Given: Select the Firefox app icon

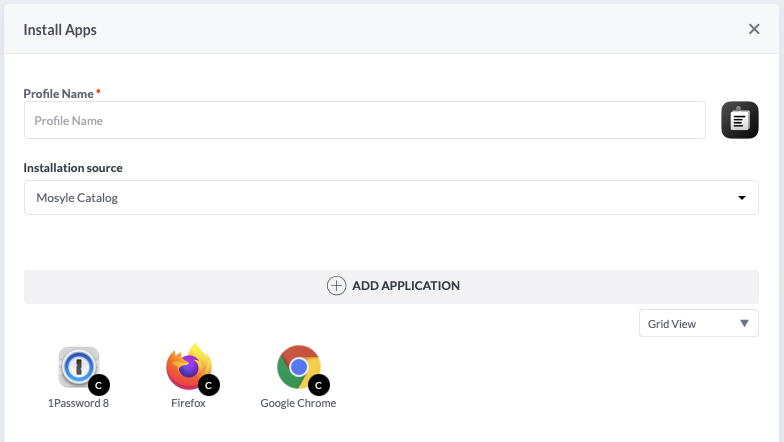Looking at the screenshot, I should click(x=188, y=367).
